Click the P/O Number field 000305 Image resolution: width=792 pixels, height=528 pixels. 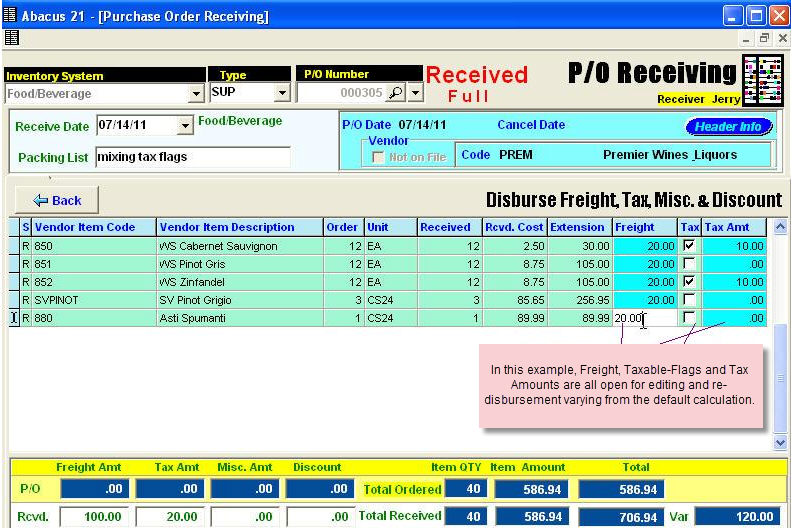click(342, 93)
